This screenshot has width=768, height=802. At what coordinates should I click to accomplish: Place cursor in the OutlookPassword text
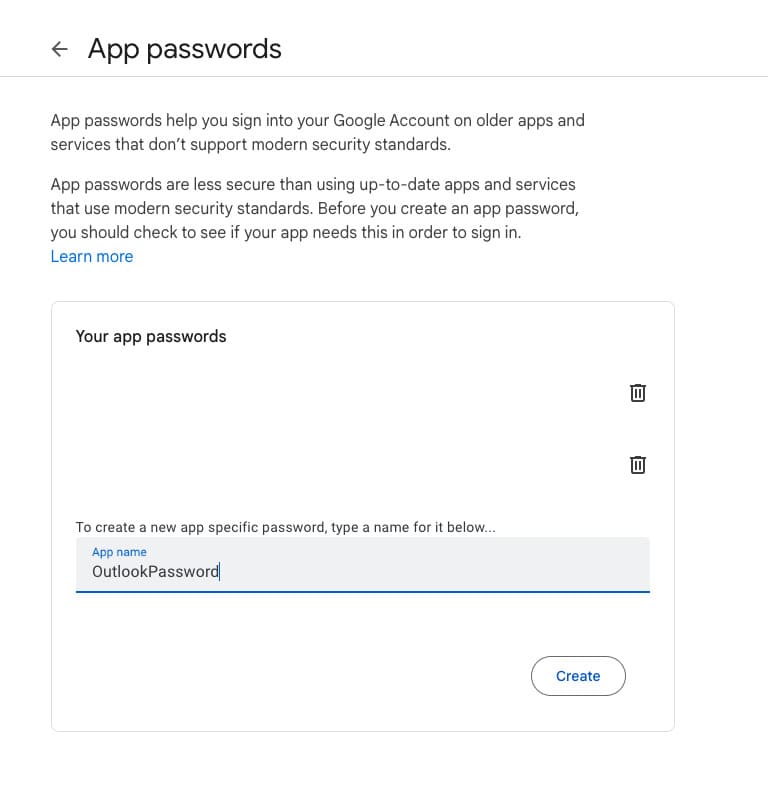[x=155, y=571]
